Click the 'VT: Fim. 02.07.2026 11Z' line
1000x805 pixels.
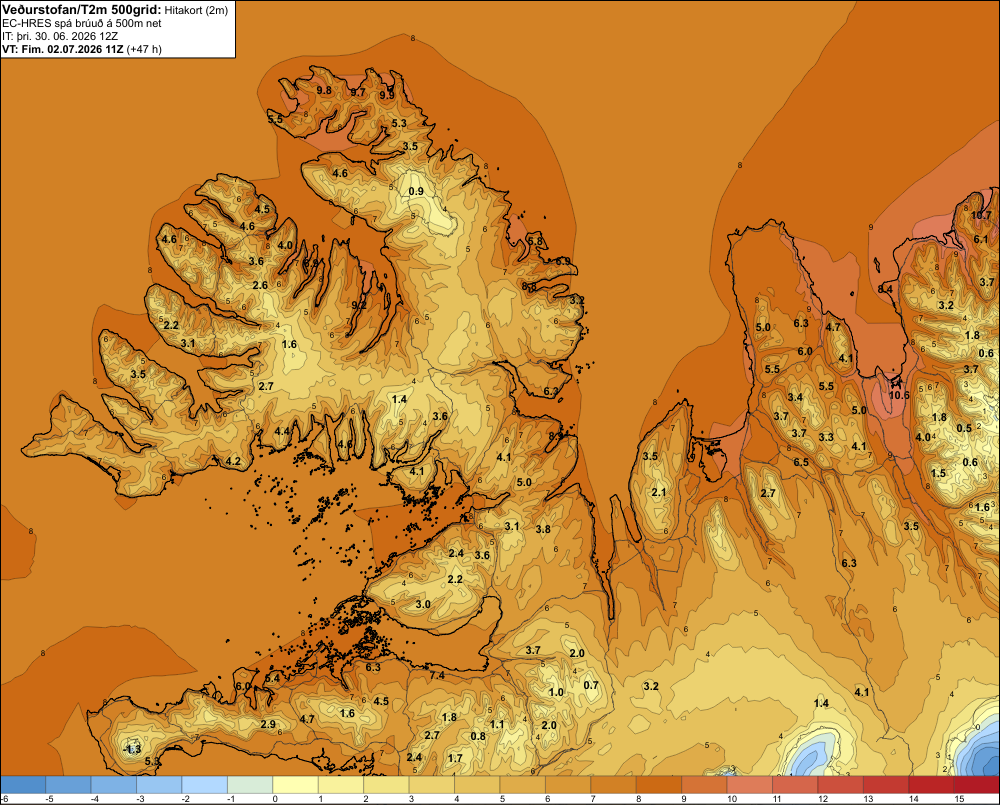click(62, 49)
